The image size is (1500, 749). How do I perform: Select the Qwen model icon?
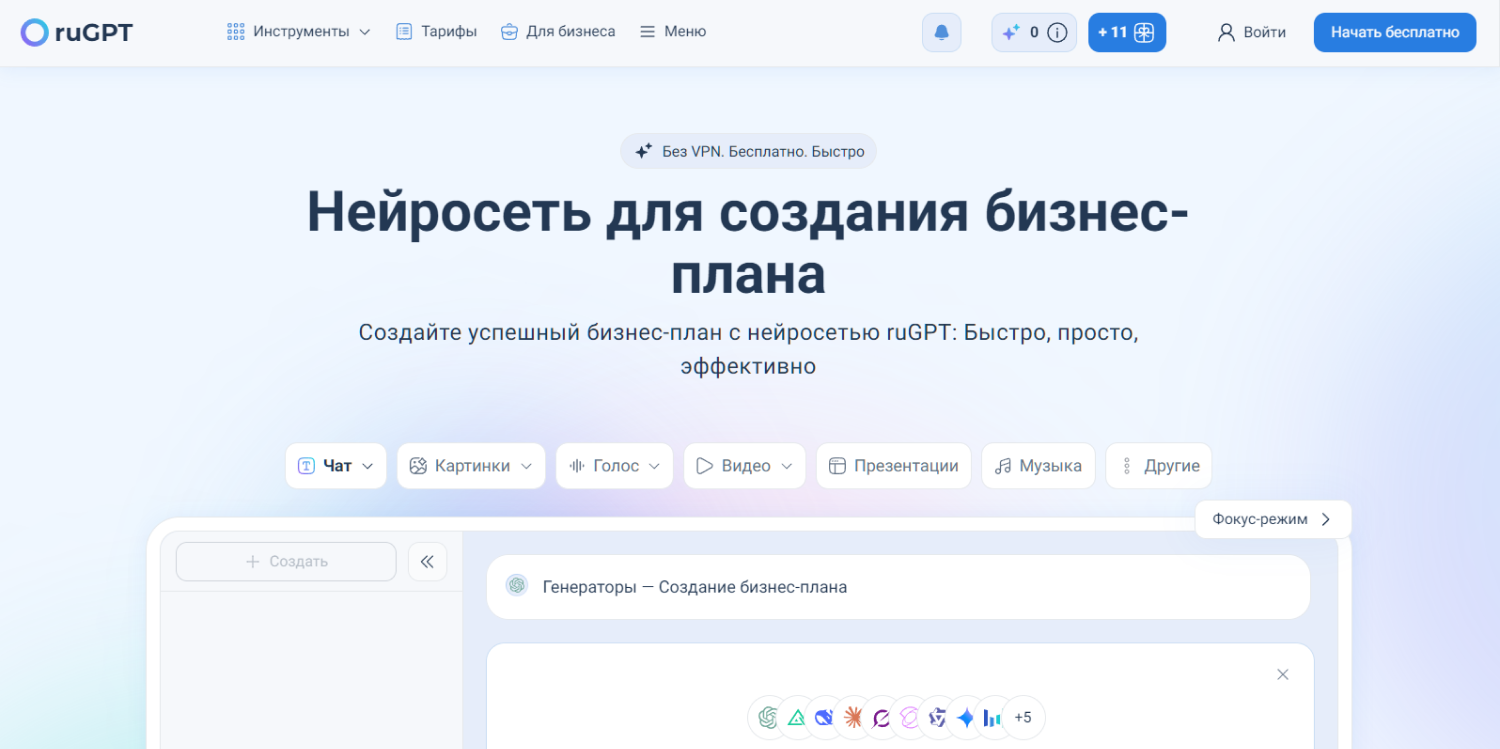coord(937,717)
